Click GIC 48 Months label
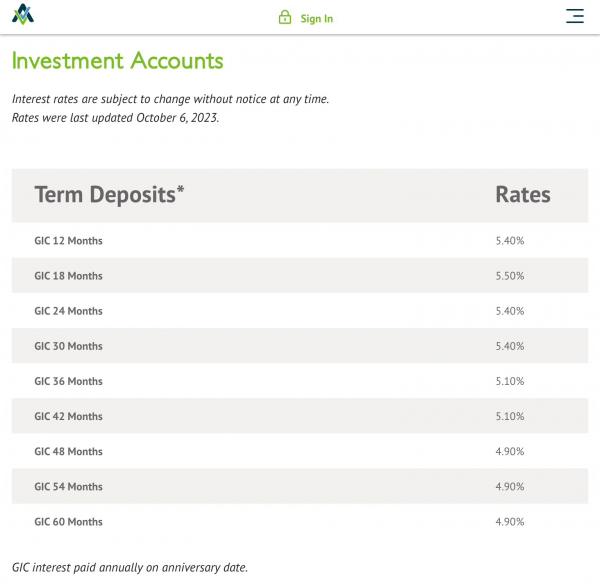The width and height of the screenshot is (600, 584). point(68,451)
